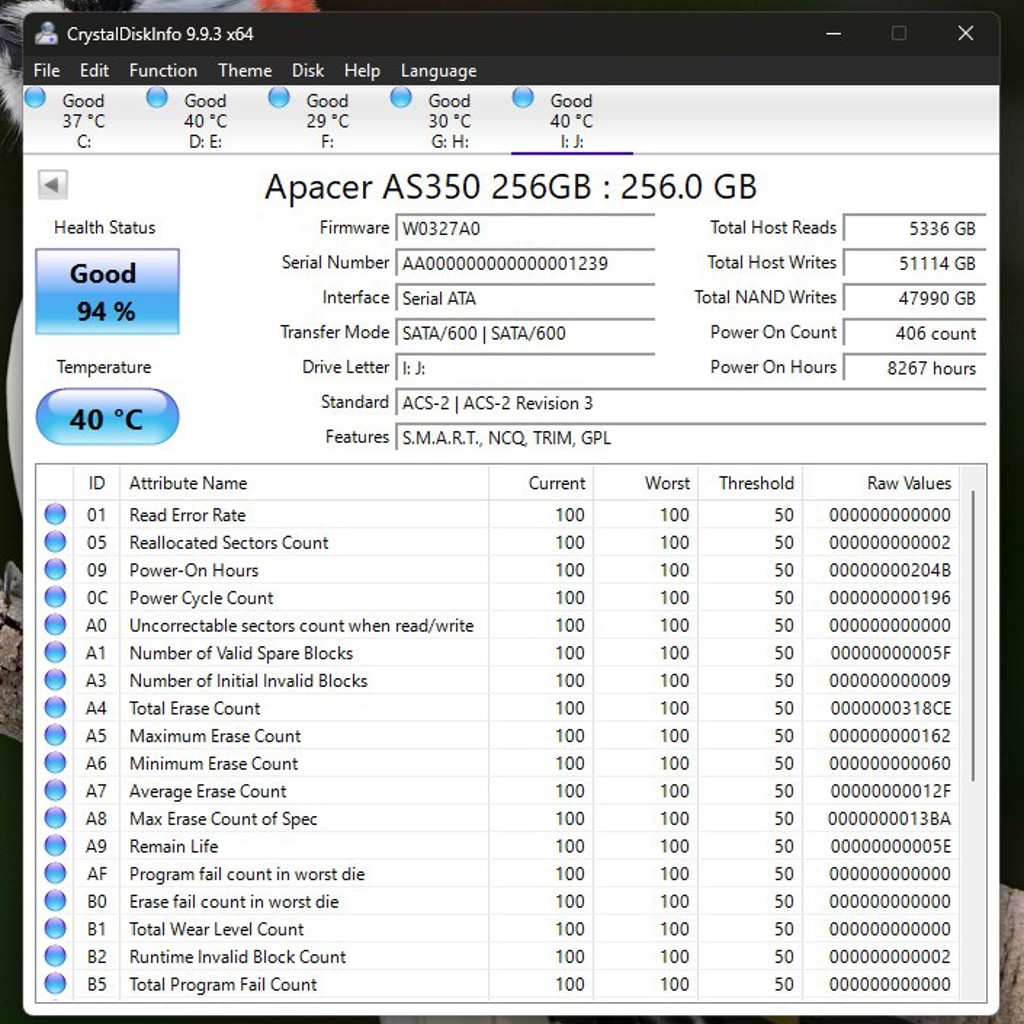Screen dimensions: 1024x1024
Task: Open the Language menu
Action: [438, 71]
